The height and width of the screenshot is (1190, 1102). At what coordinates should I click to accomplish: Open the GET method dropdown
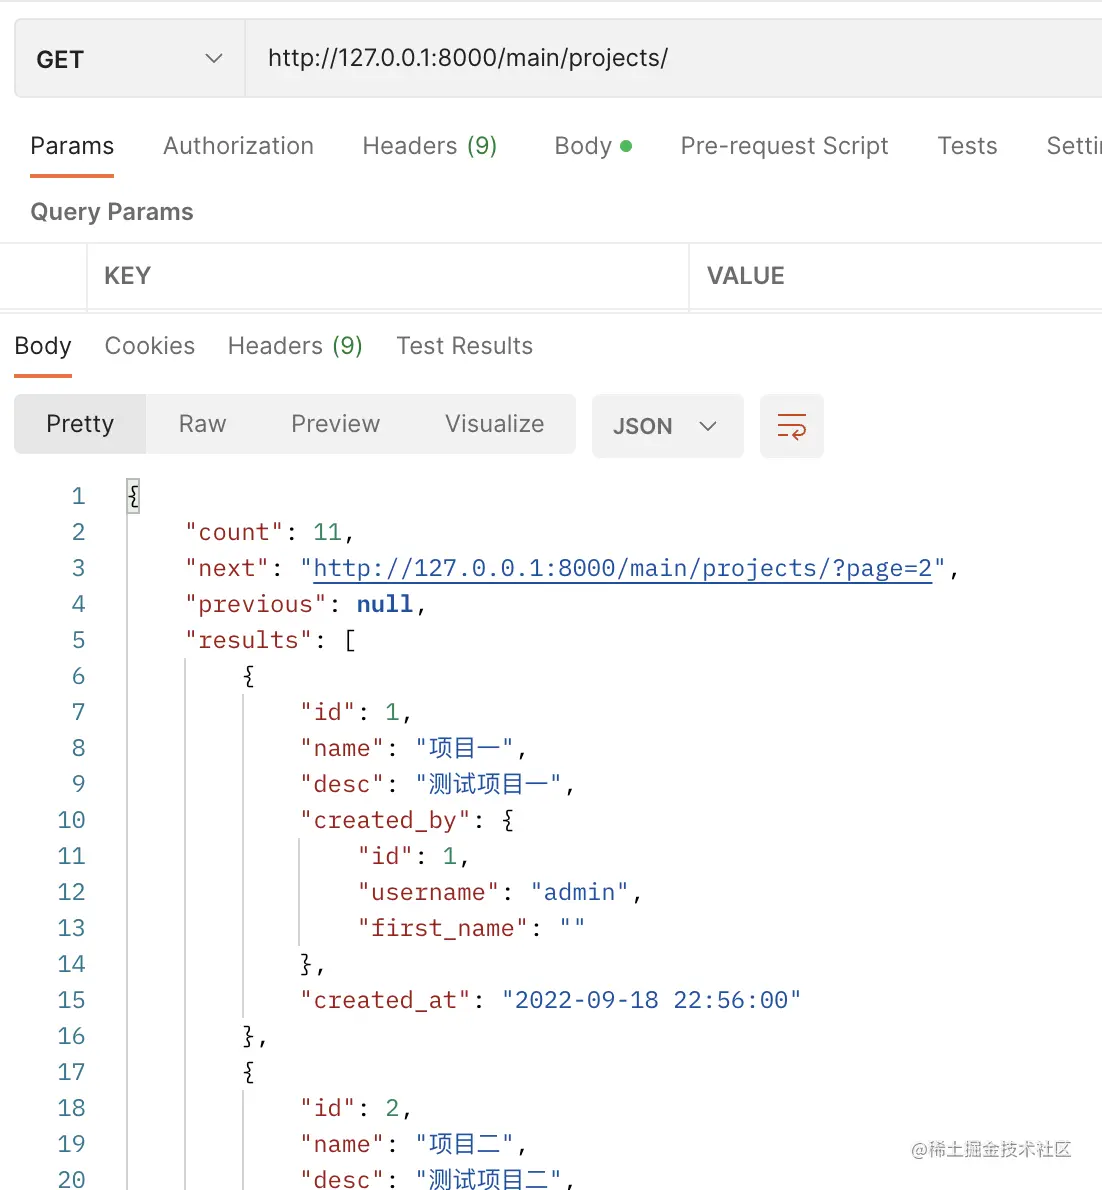tap(129, 59)
